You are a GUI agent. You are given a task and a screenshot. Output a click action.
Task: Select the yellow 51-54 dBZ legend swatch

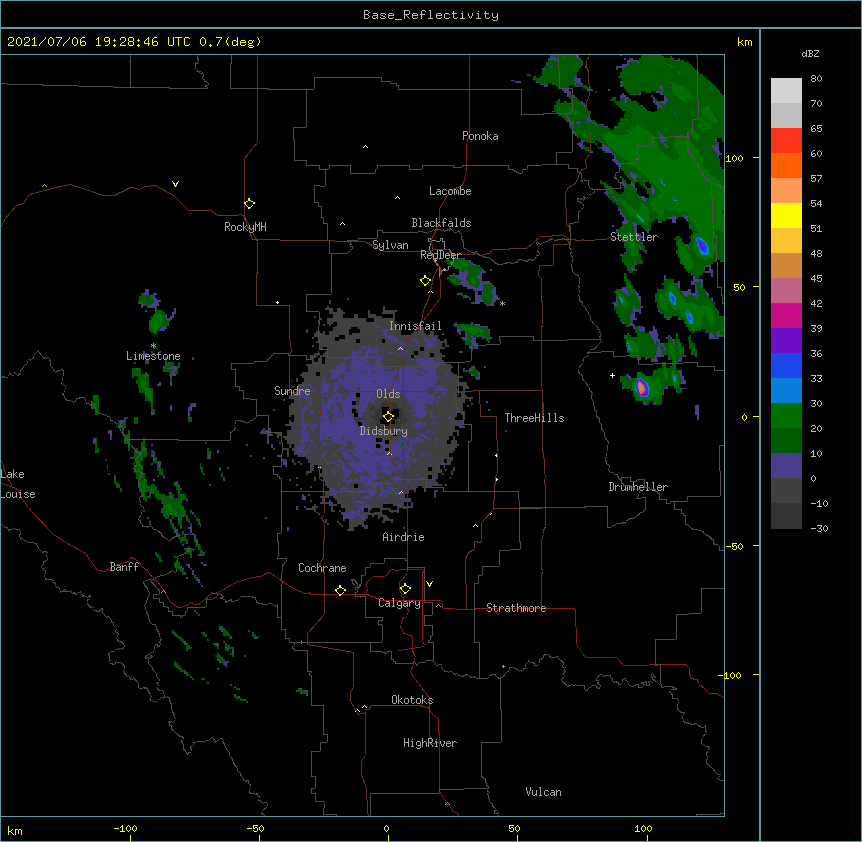pyautogui.click(x=786, y=215)
